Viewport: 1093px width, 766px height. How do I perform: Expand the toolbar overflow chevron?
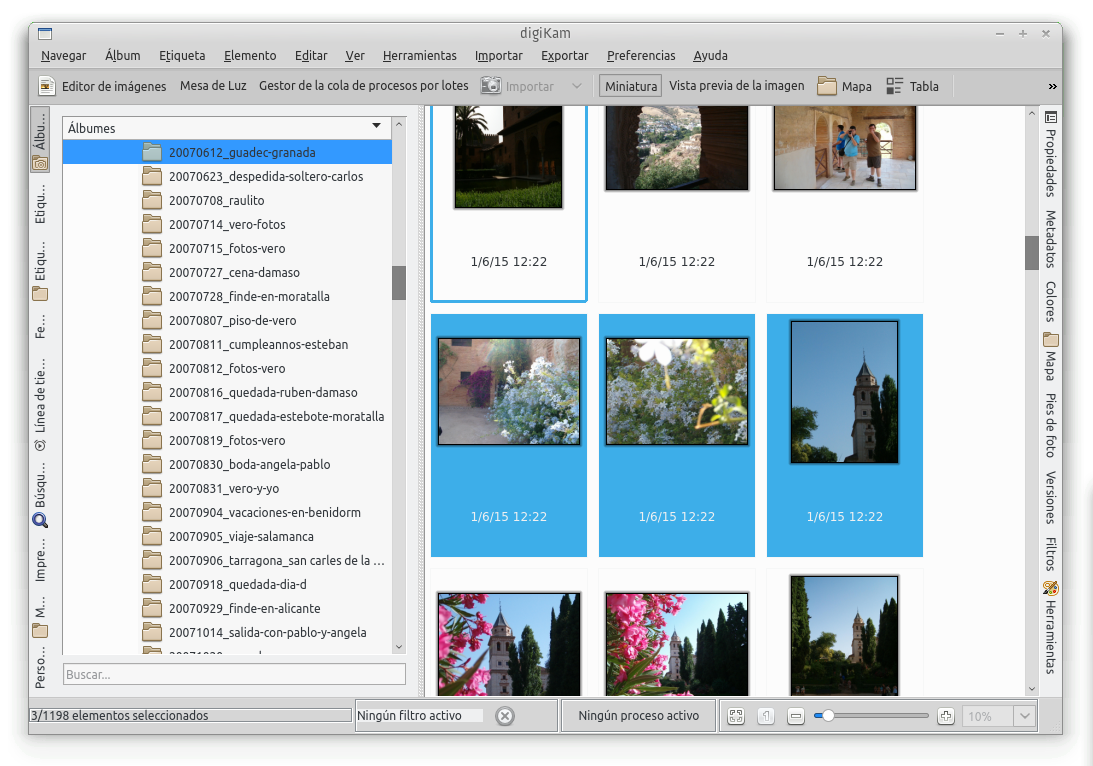pos(1052,86)
